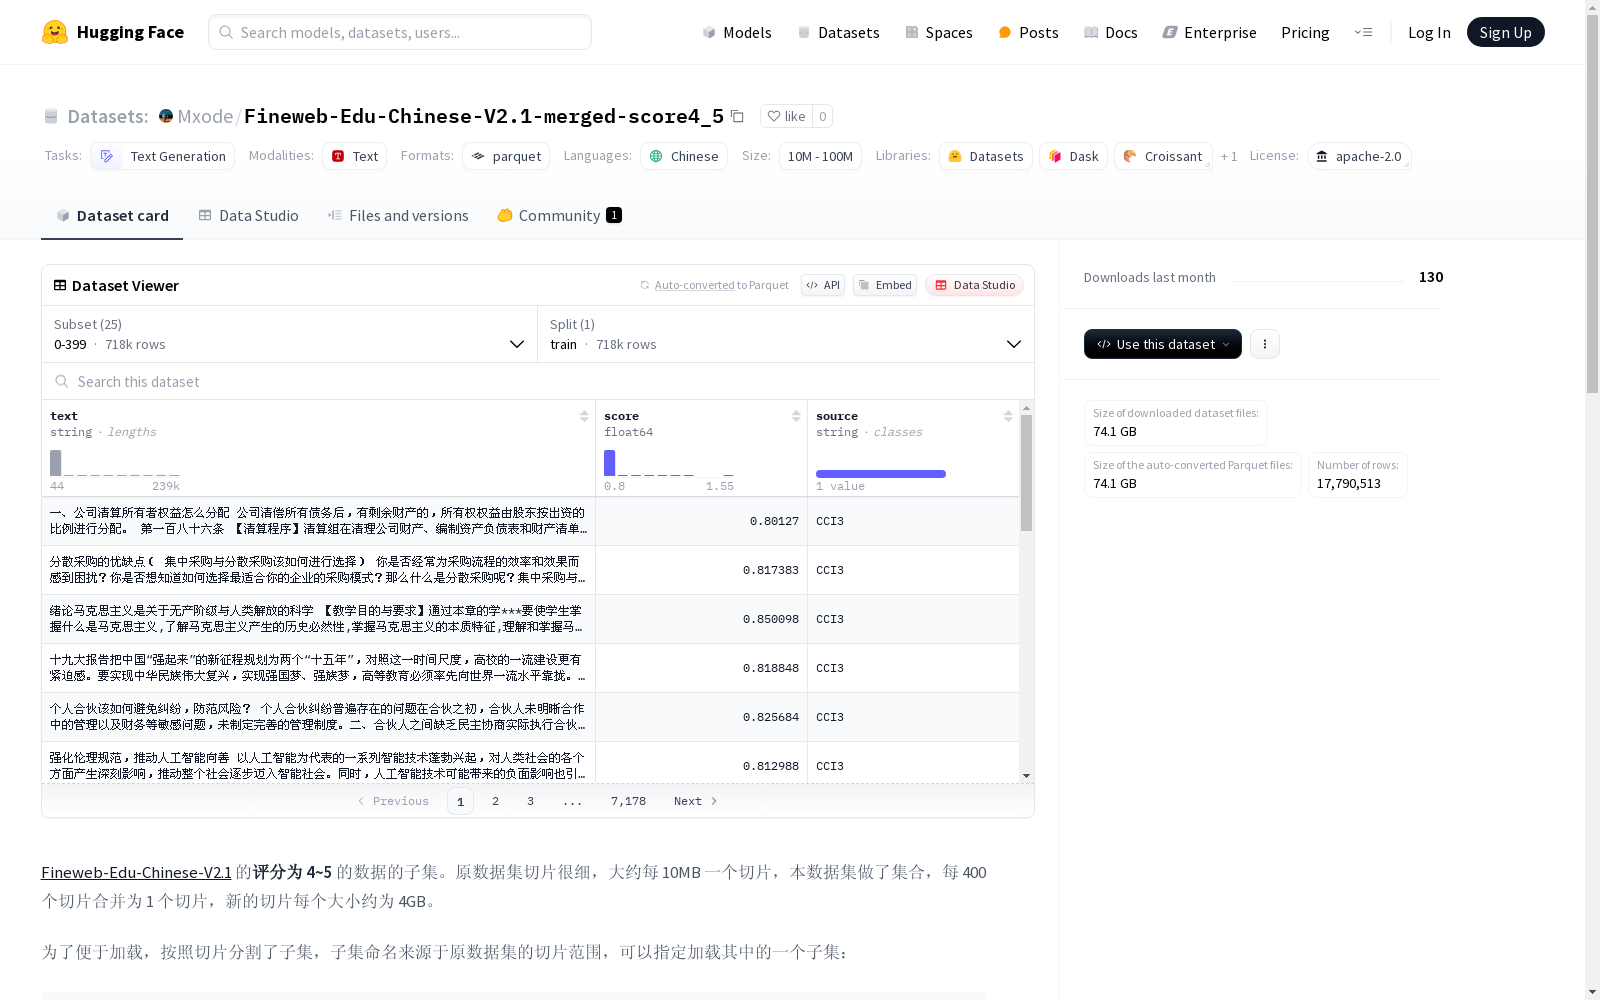The height and width of the screenshot is (1000, 1600).
Task: Expand the apache-2.0 license tag
Action: [1359, 156]
